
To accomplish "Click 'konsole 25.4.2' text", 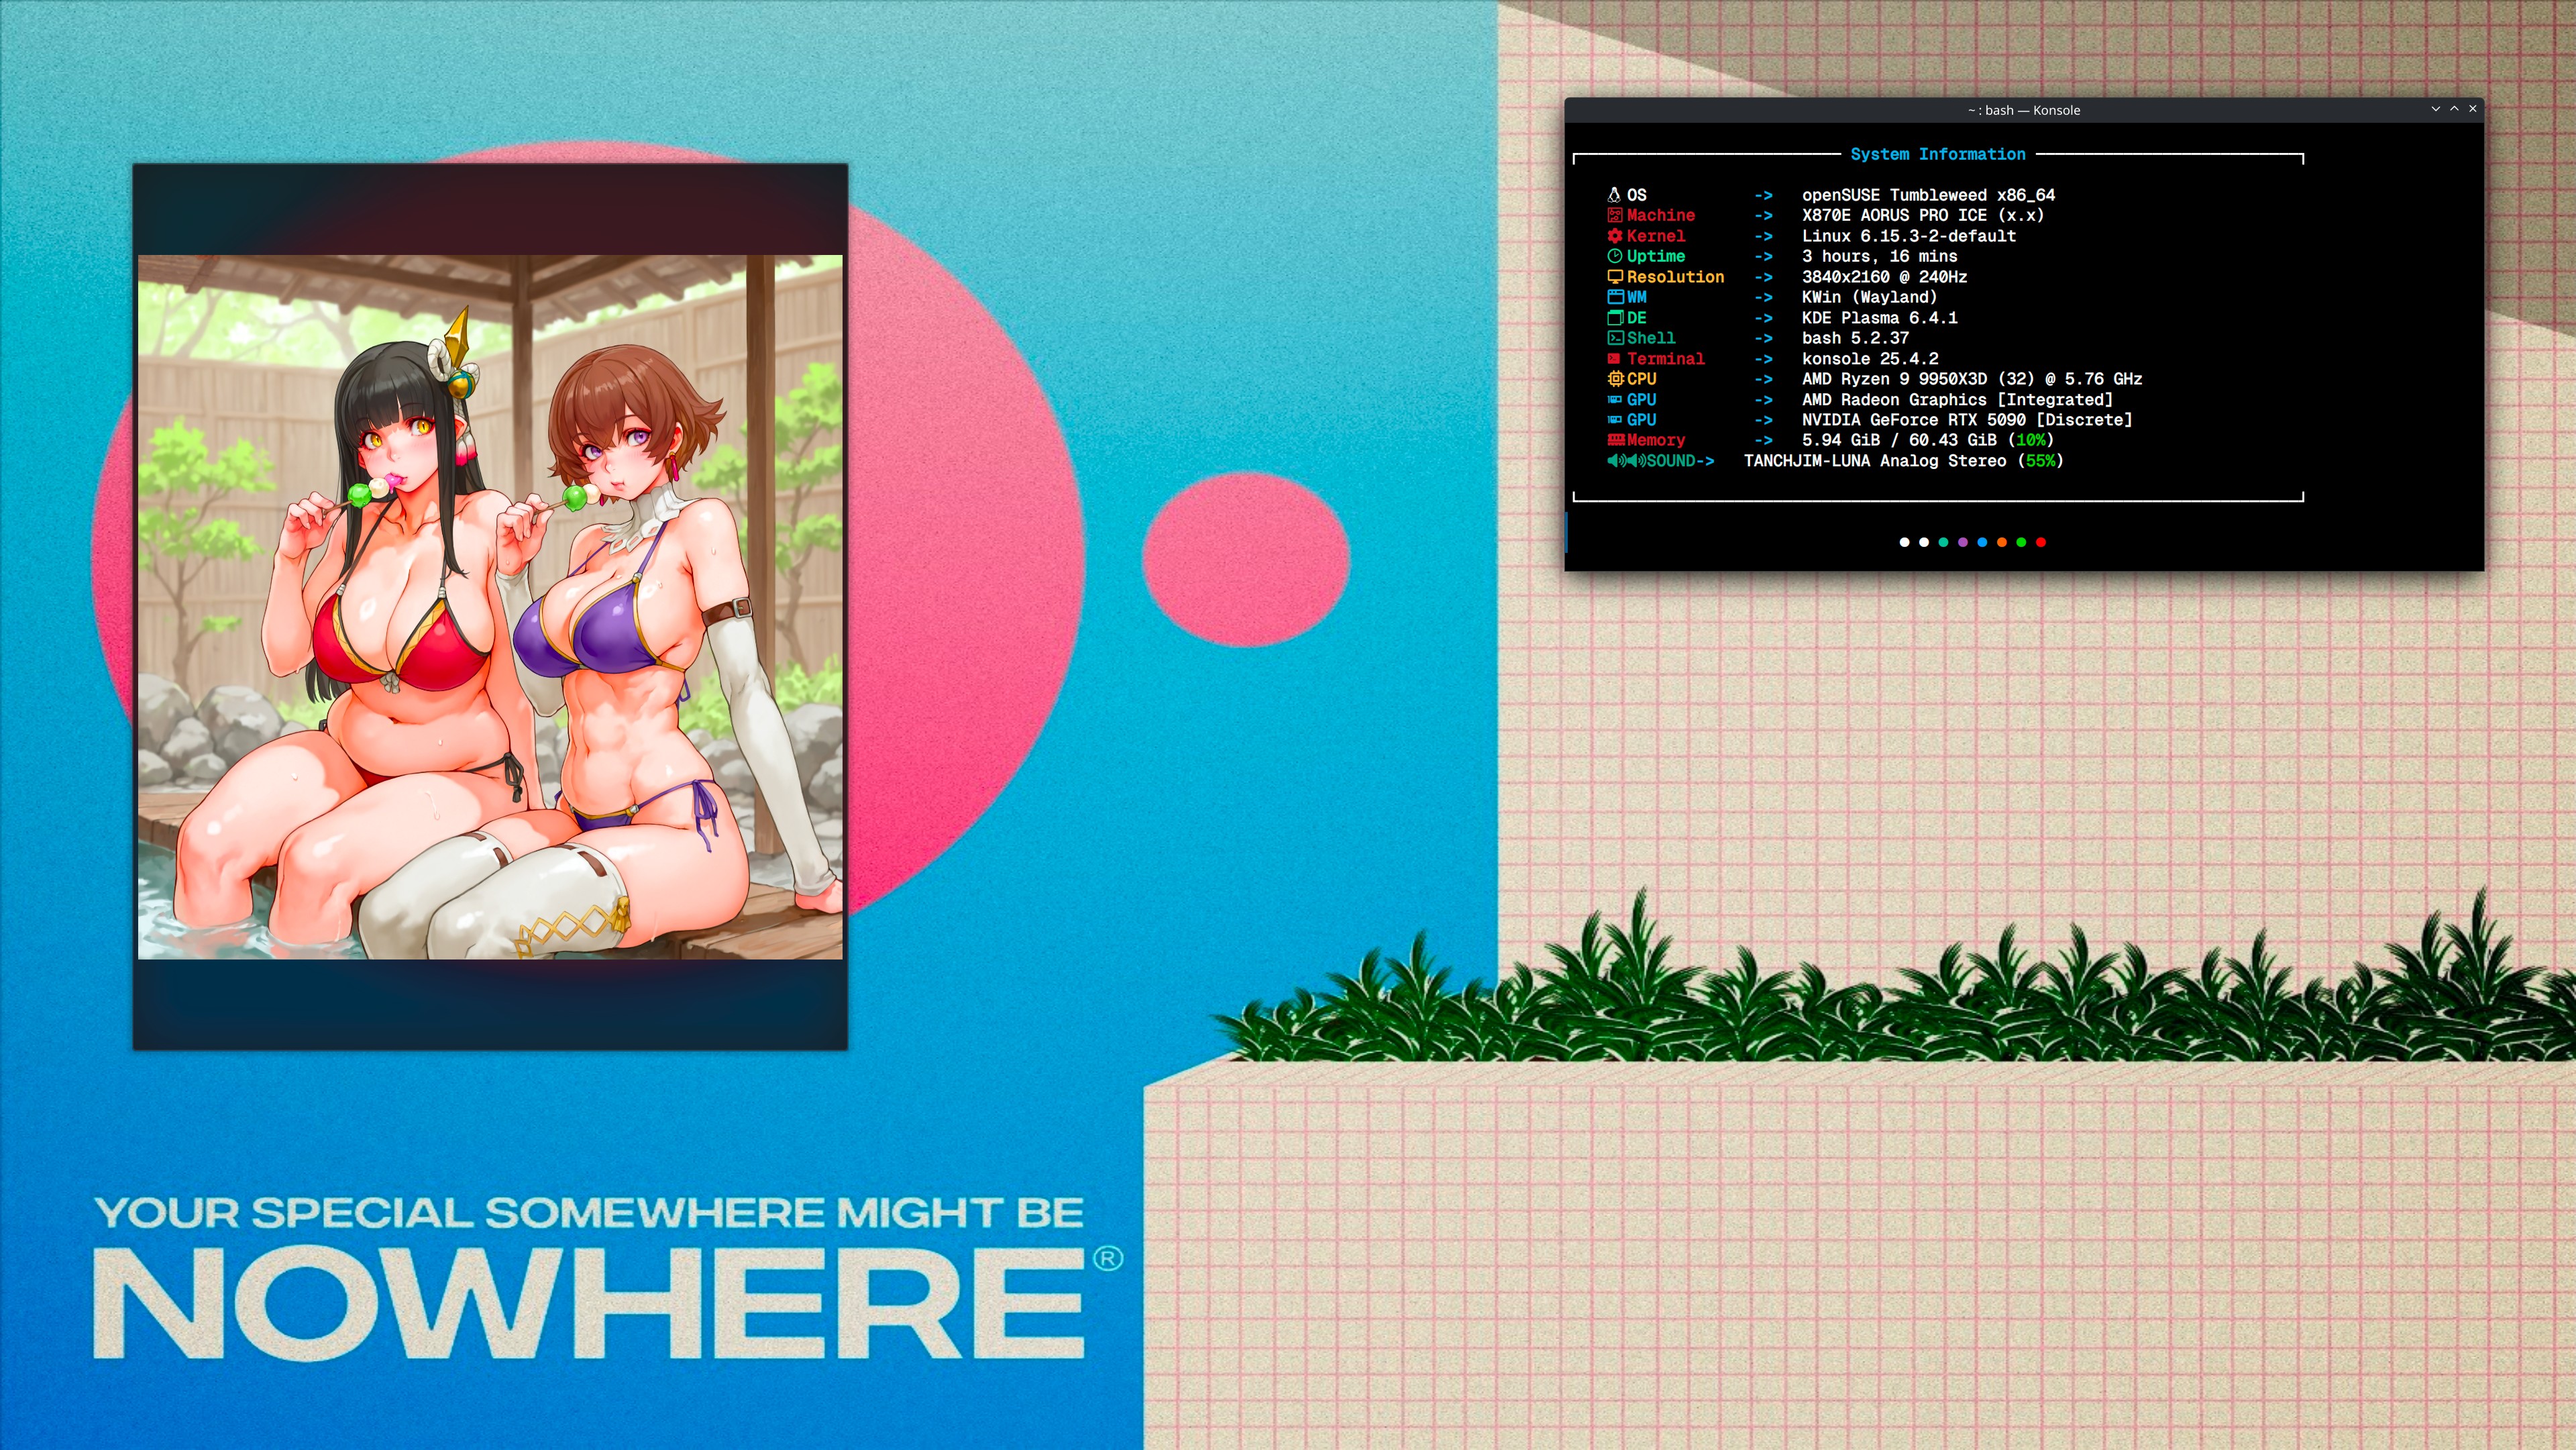I will (1870, 359).
